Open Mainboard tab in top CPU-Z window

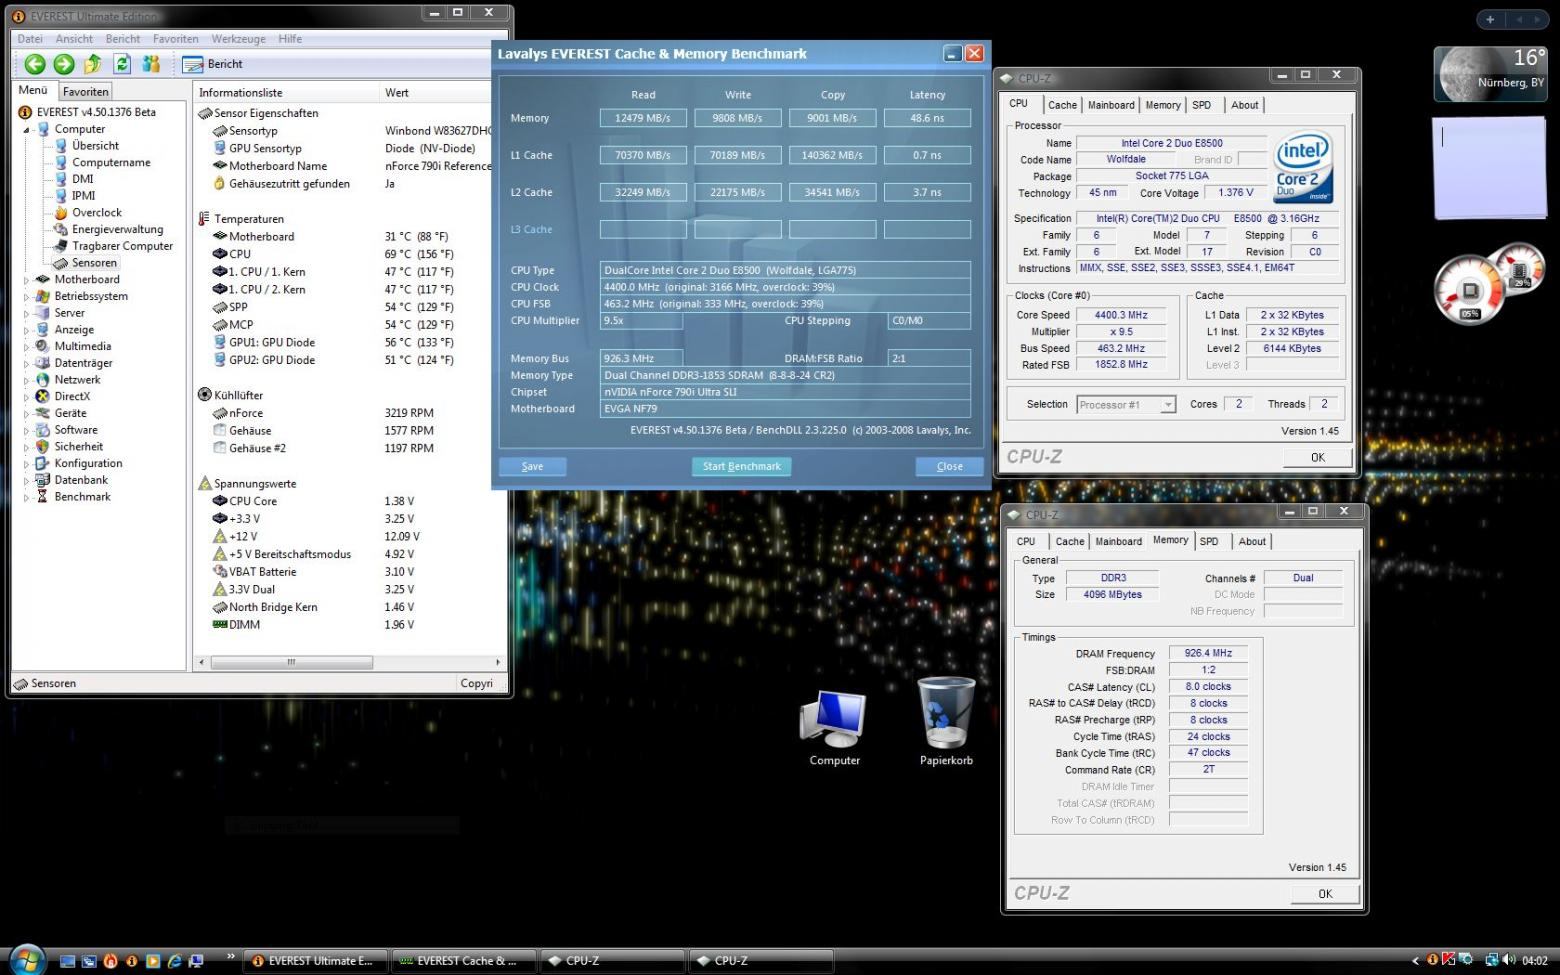pyautogui.click(x=1111, y=105)
